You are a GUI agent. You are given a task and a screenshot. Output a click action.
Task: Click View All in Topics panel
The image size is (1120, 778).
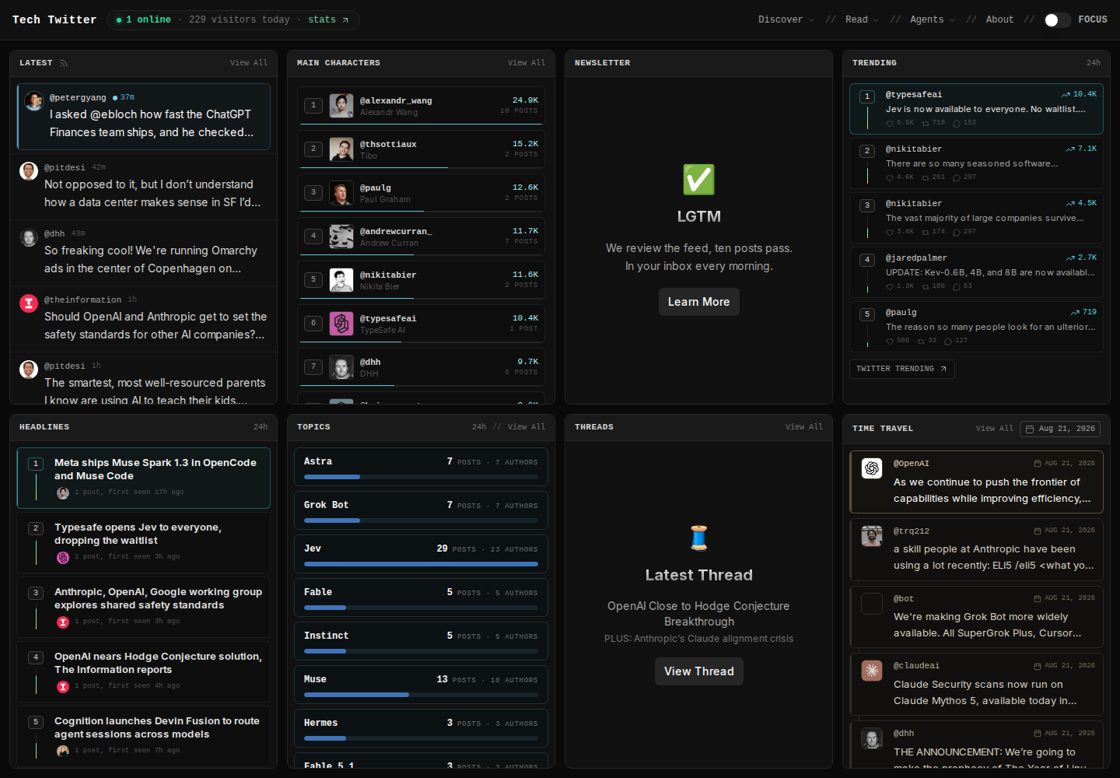click(526, 427)
